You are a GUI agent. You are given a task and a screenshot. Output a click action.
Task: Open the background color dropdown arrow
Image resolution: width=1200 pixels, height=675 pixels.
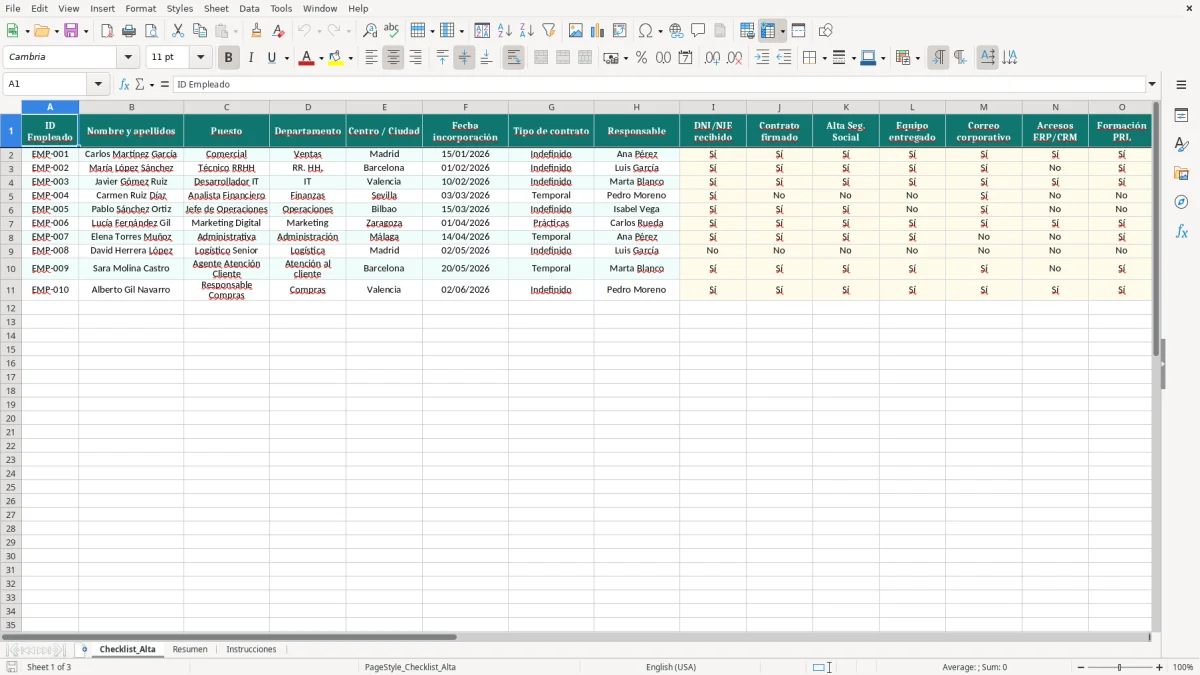coord(350,58)
